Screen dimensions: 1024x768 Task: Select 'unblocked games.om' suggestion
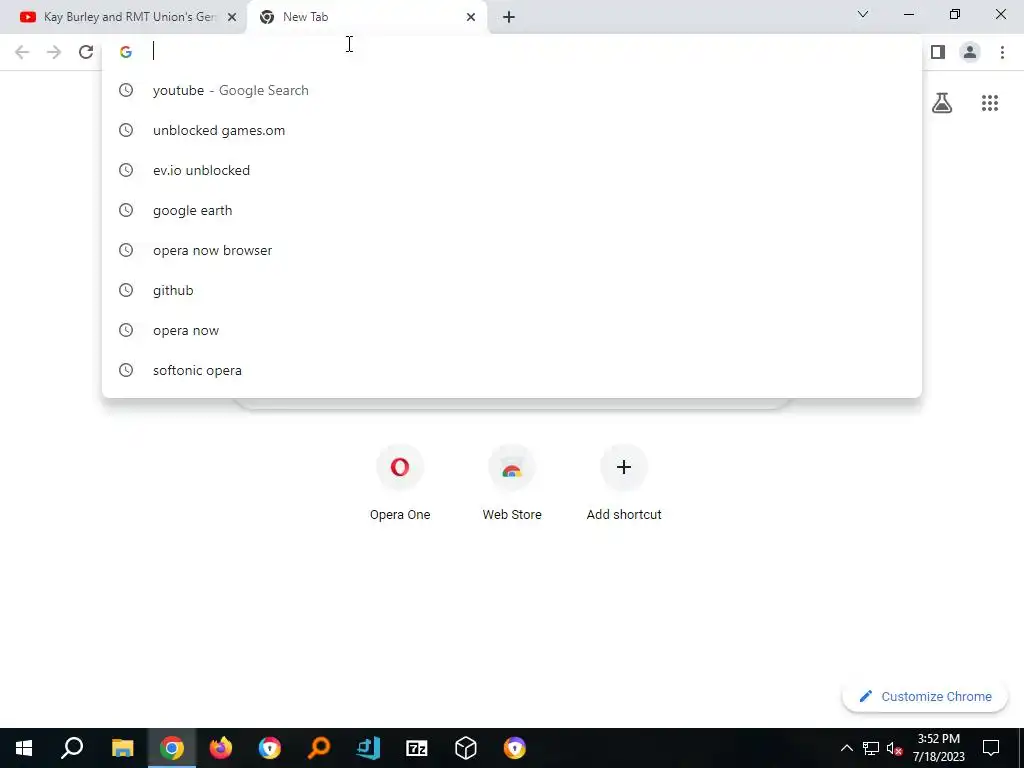512,130
